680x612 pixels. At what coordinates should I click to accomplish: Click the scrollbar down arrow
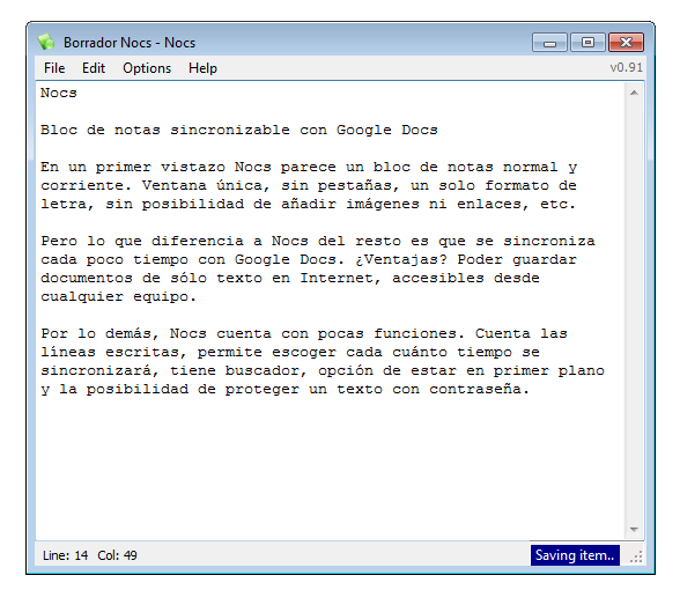click(x=634, y=529)
